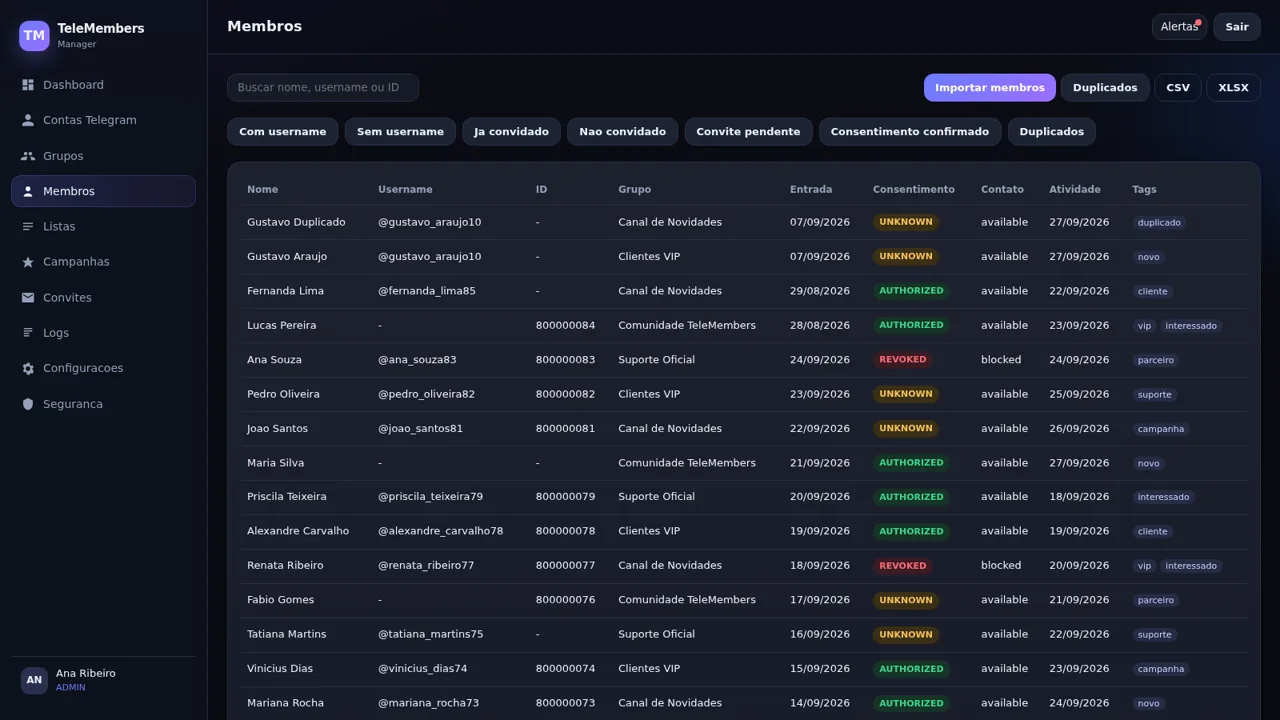Viewport: 1280px width, 720px height.
Task: Click the vip tag in Renata Ribeiro row
Action: 1144,566
